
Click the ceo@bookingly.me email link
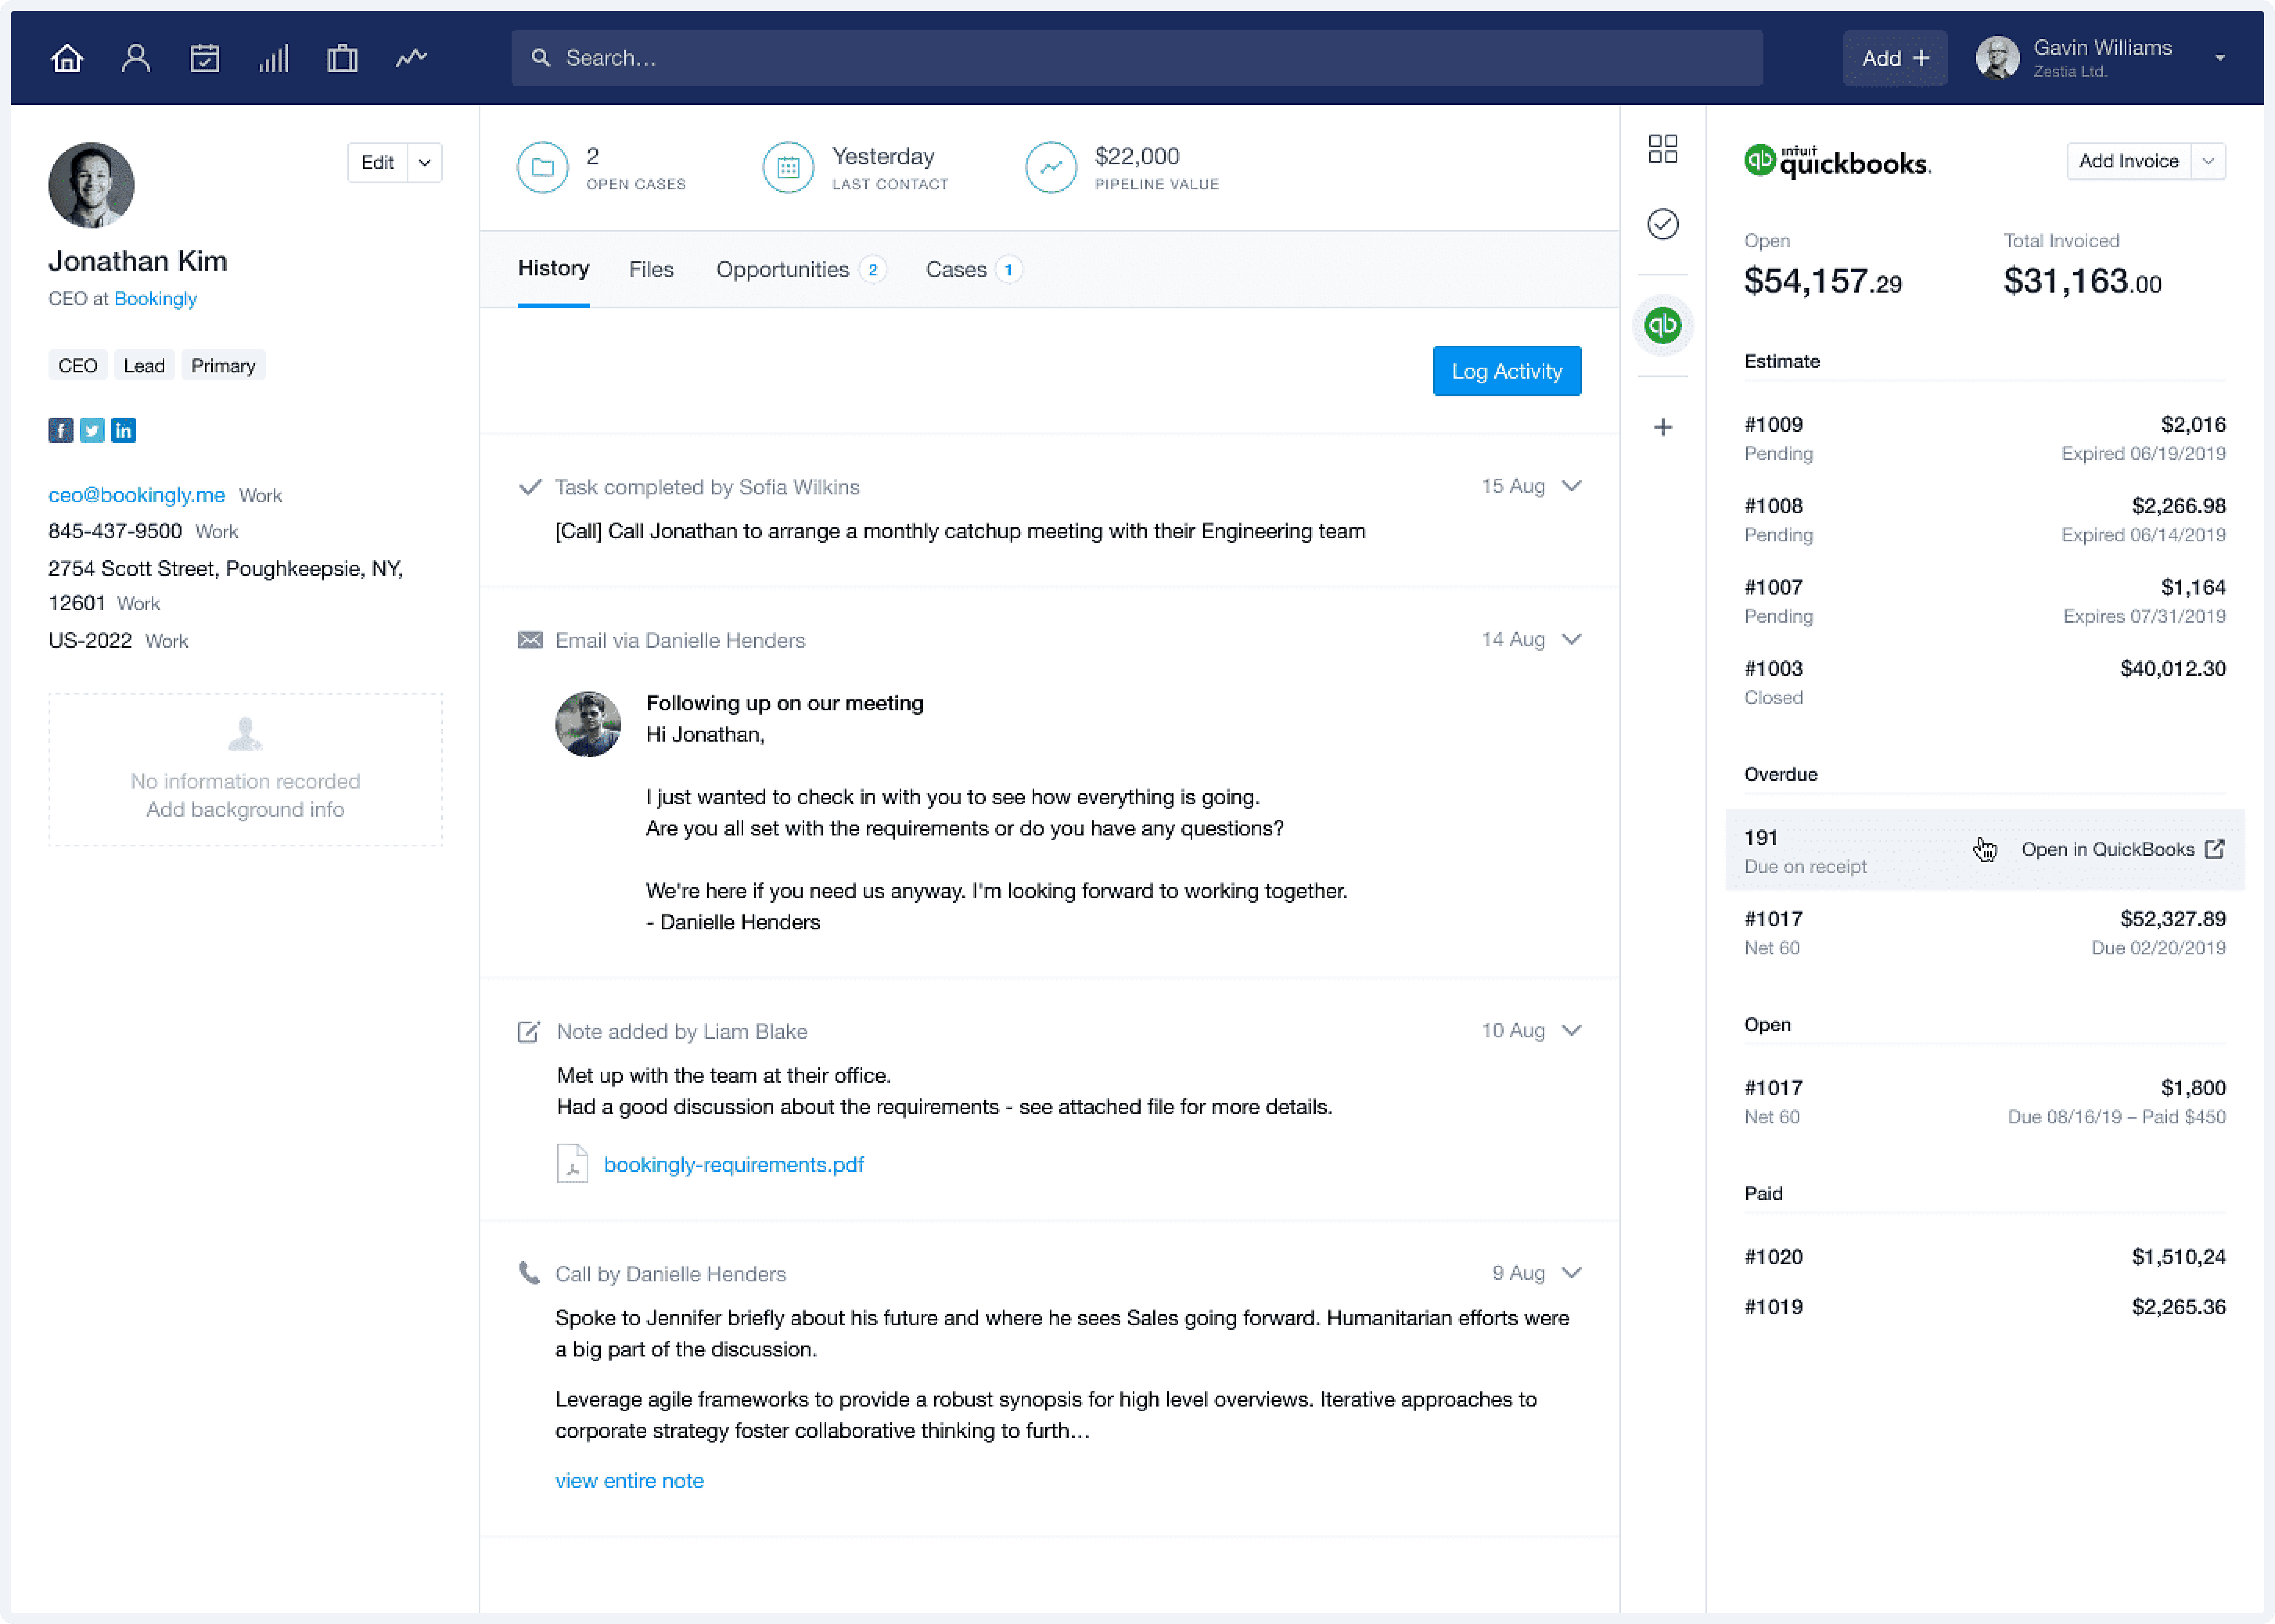[137, 495]
